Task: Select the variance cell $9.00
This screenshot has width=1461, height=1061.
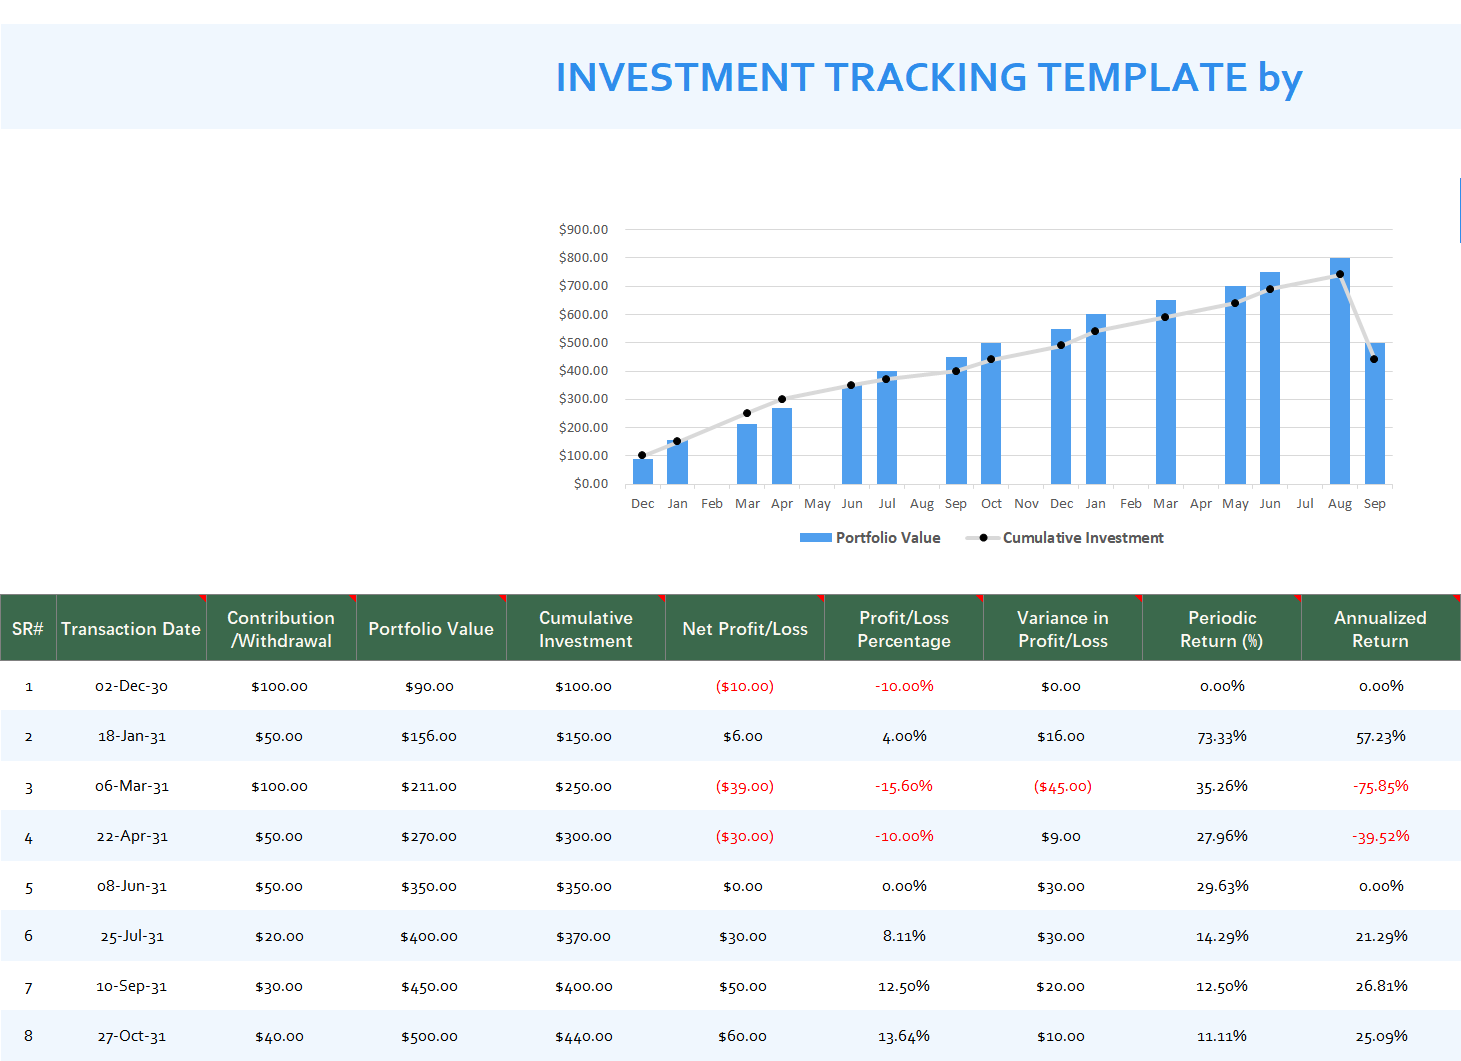Action: (x=1061, y=836)
